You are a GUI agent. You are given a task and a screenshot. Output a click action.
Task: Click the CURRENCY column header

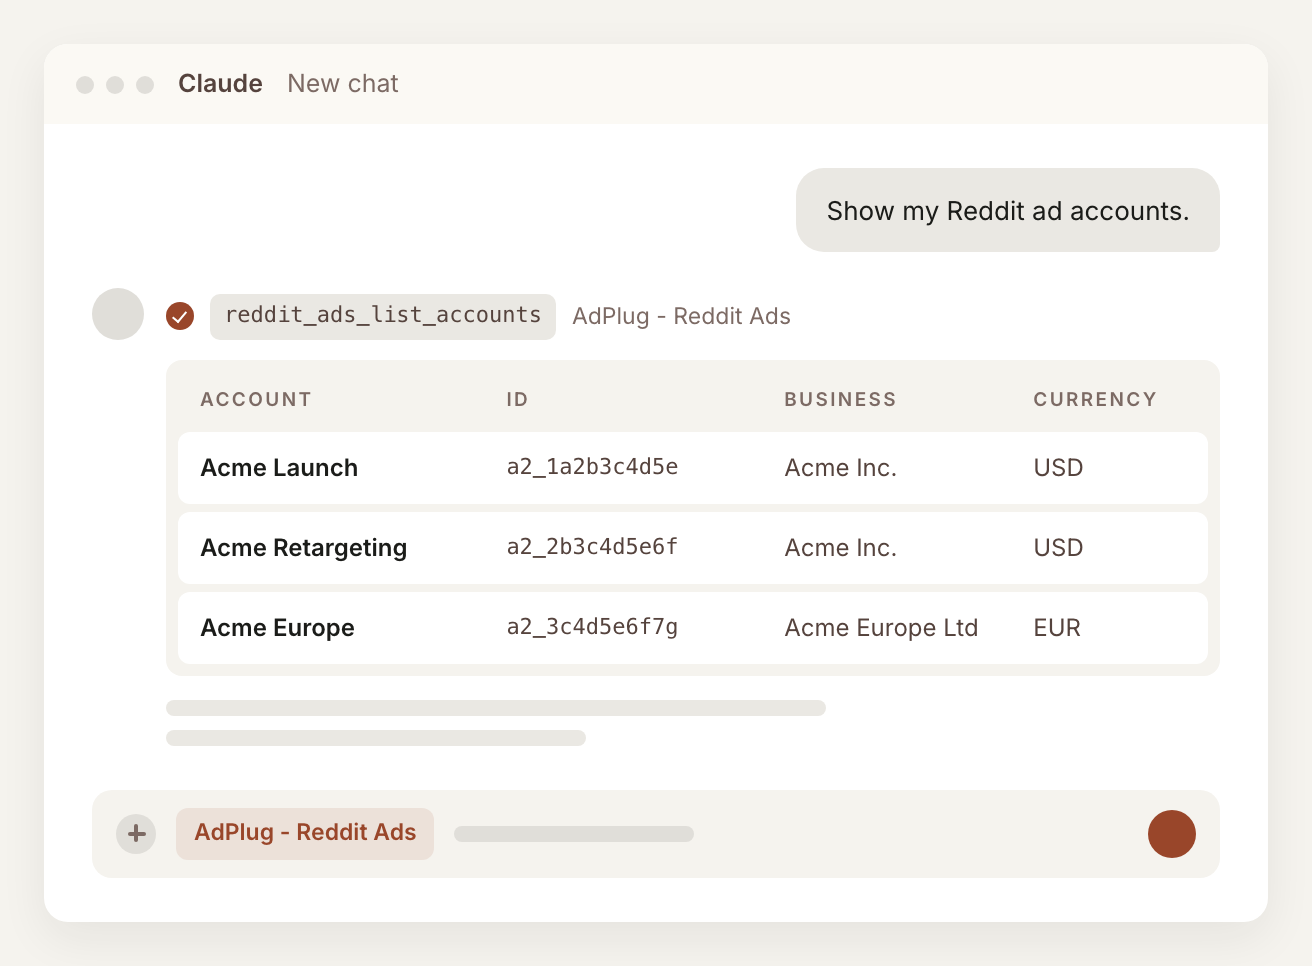(1095, 400)
